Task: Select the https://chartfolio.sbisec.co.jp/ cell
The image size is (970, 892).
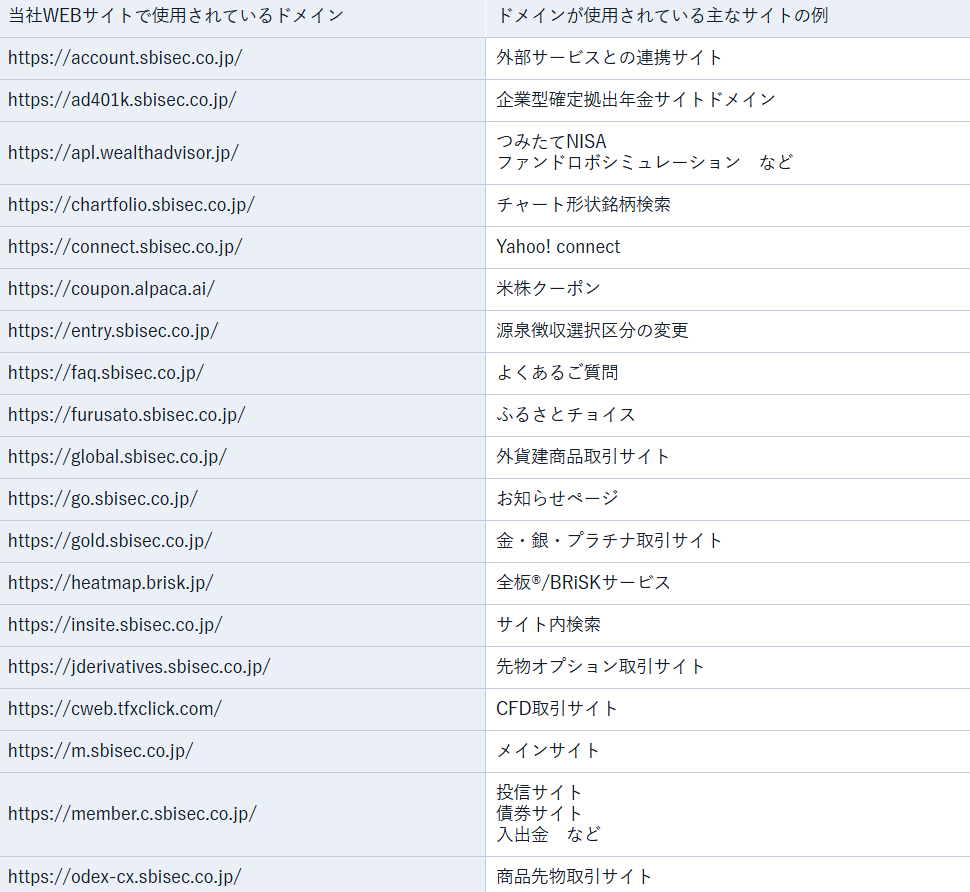Action: (242, 205)
